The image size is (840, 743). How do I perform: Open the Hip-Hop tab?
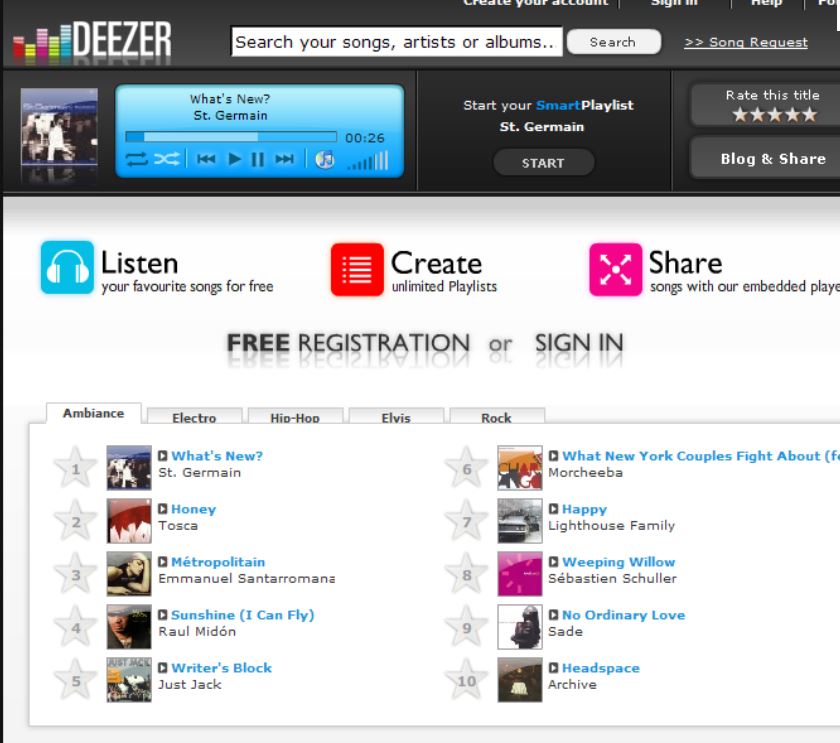click(295, 416)
